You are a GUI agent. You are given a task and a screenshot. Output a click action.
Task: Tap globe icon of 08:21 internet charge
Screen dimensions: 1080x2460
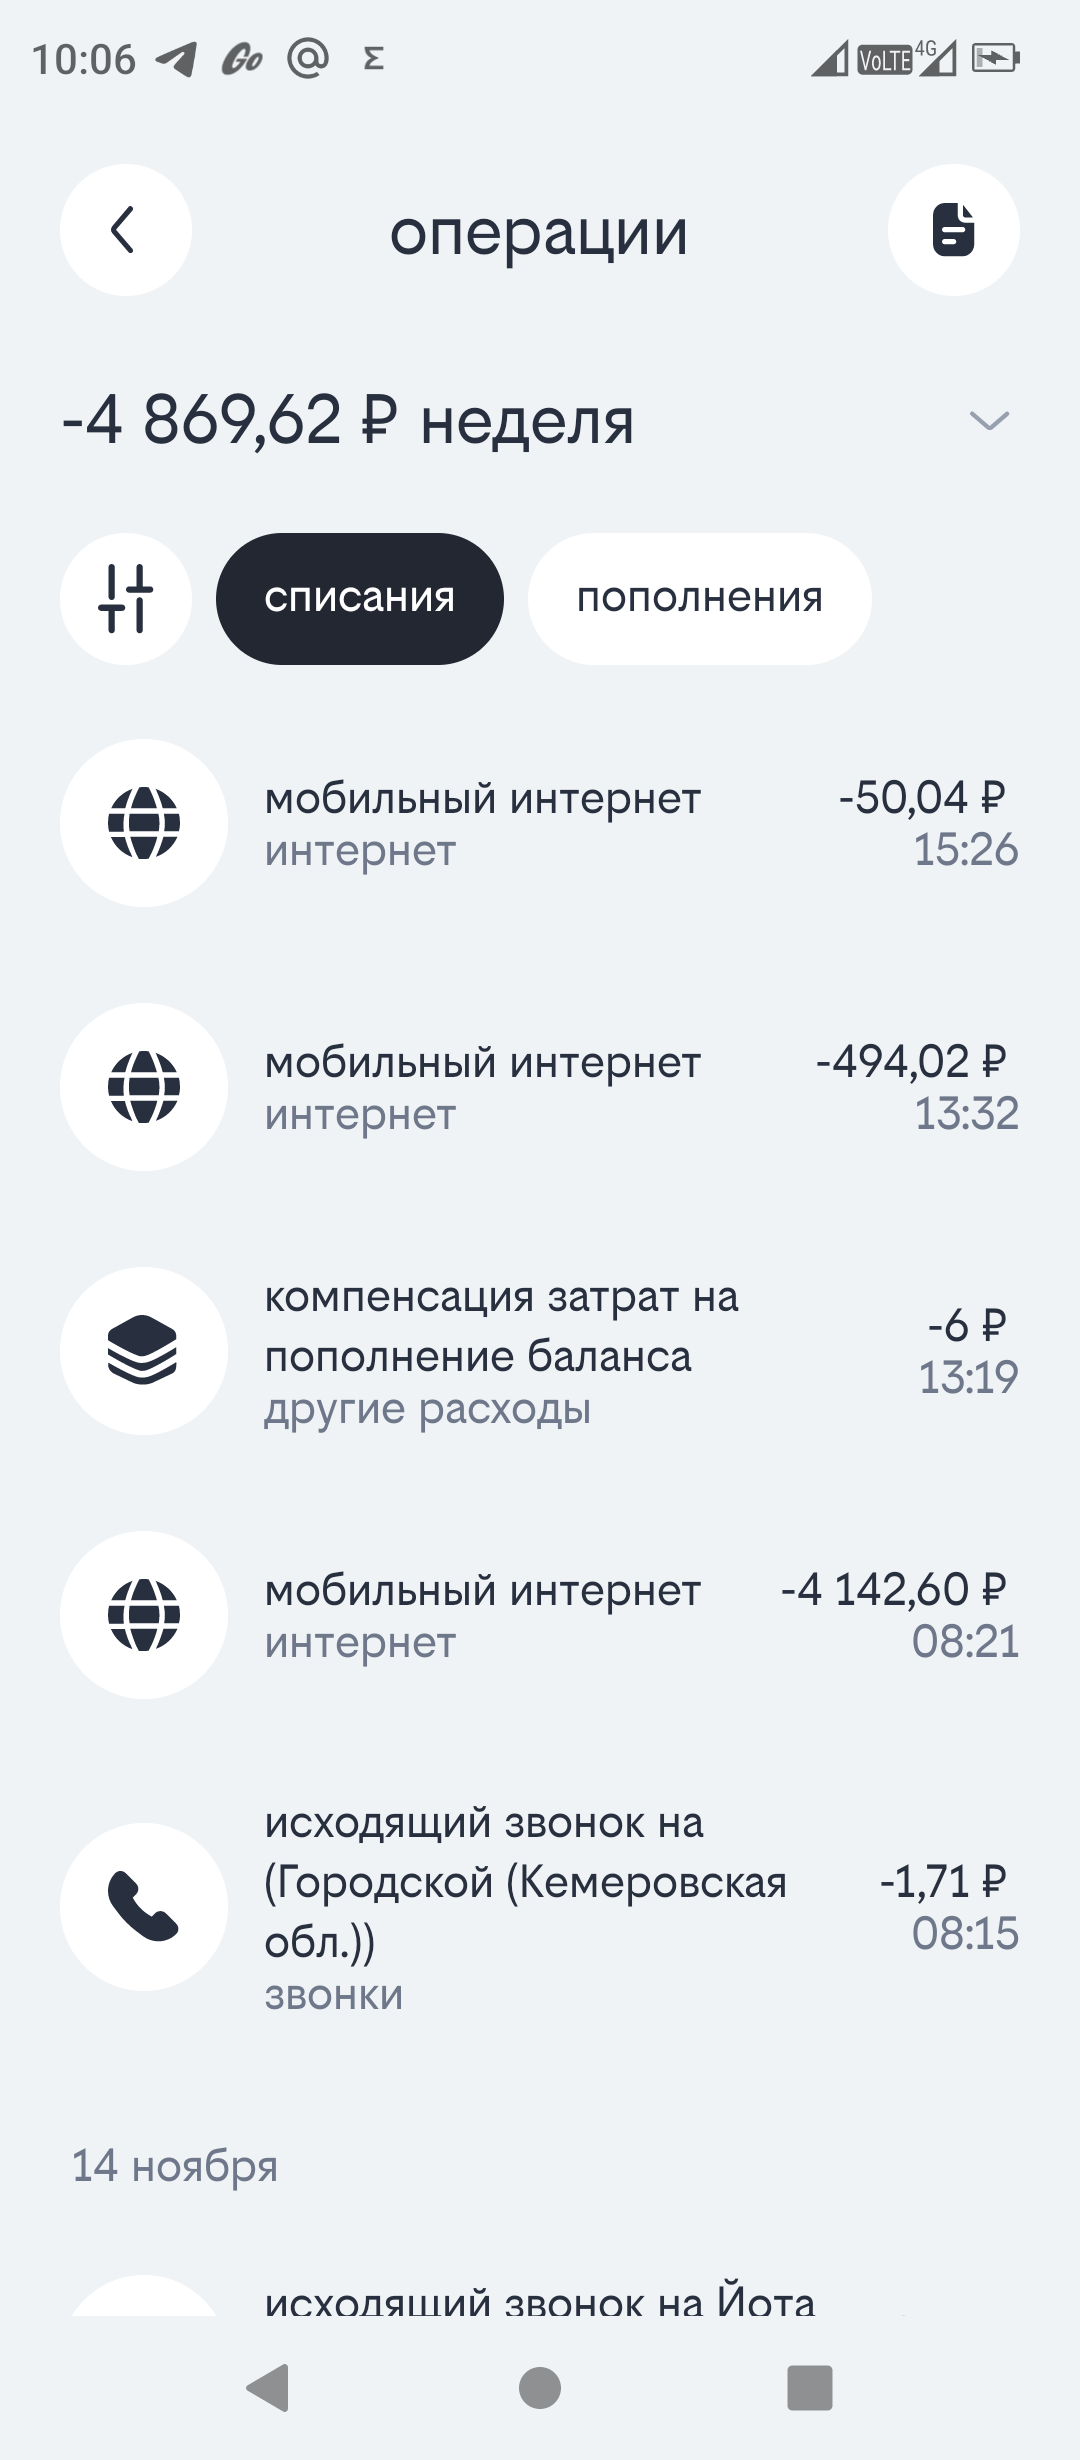144,1615
